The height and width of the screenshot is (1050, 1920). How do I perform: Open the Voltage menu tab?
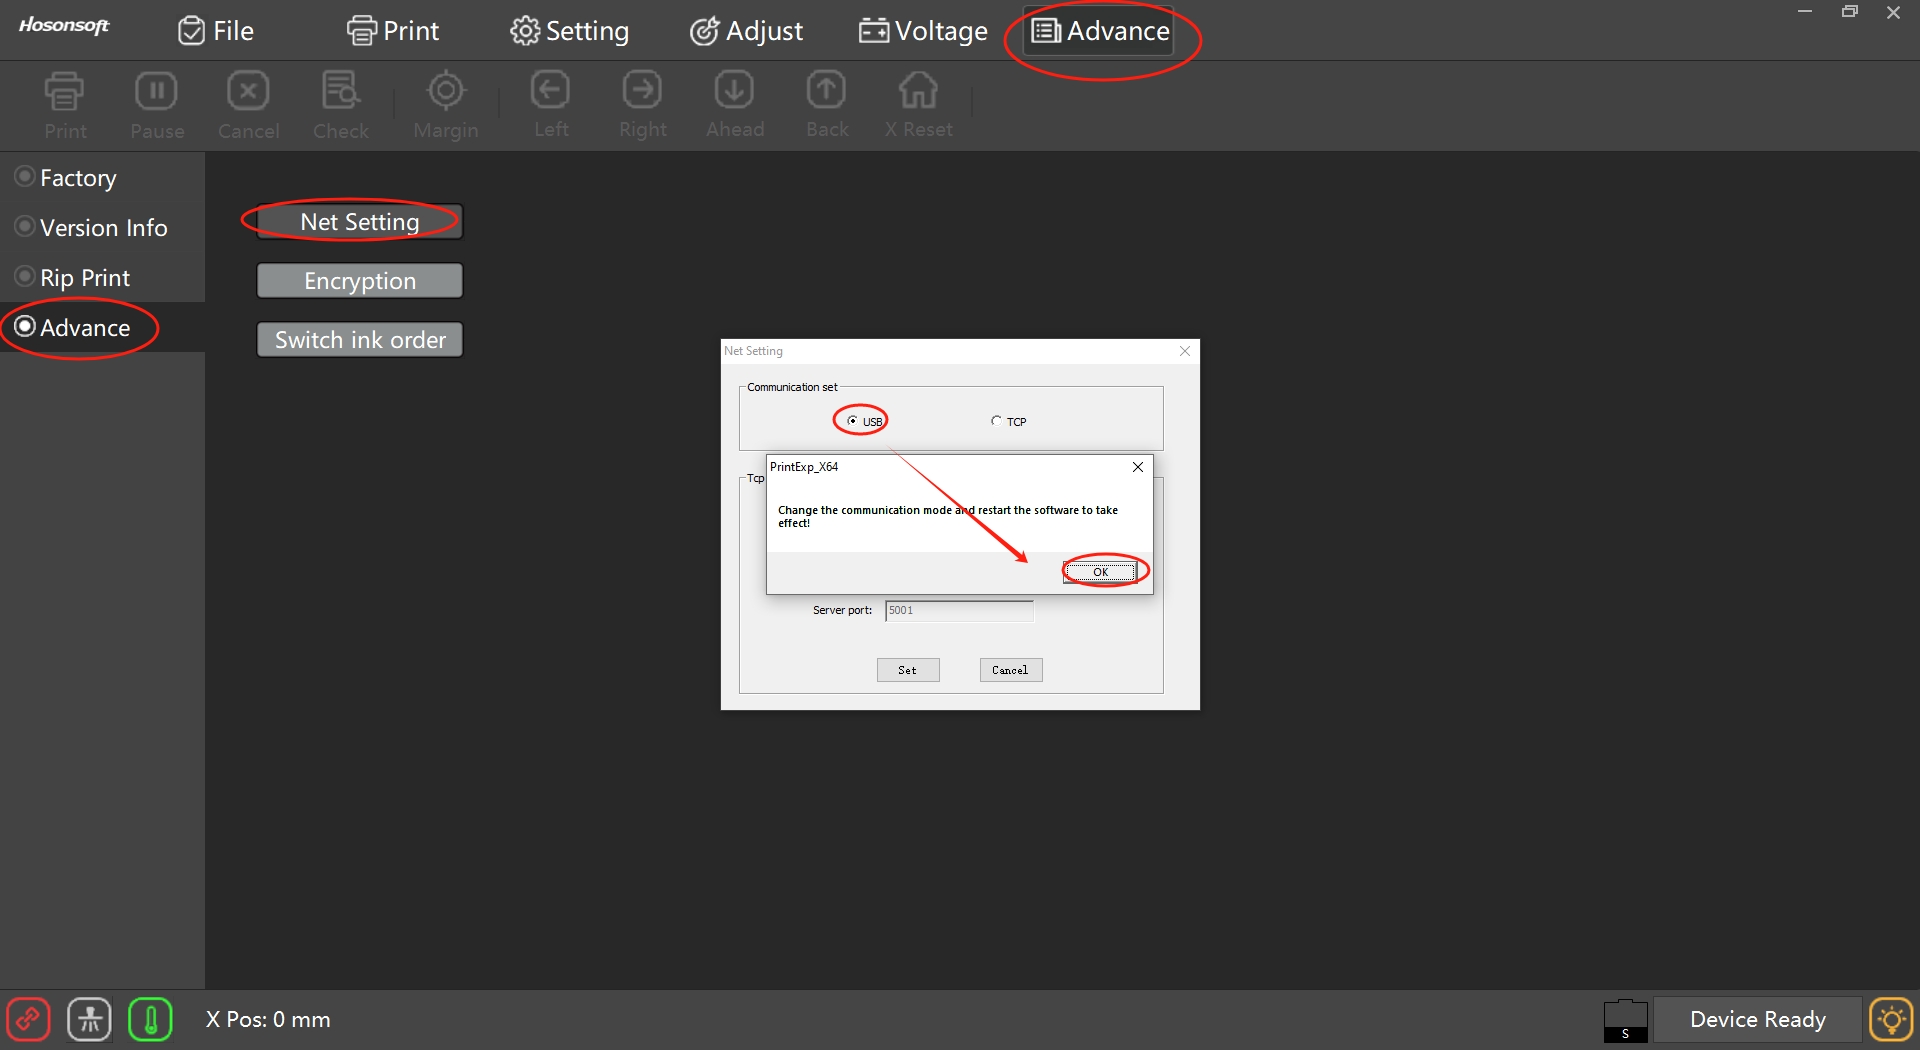point(923,31)
